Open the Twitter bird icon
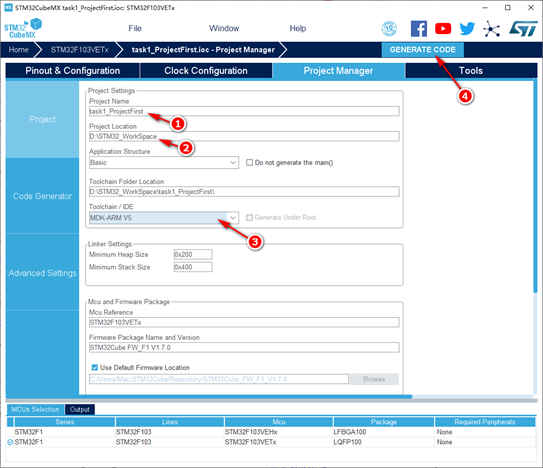Image resolution: width=543 pixels, height=468 pixels. pos(467,28)
